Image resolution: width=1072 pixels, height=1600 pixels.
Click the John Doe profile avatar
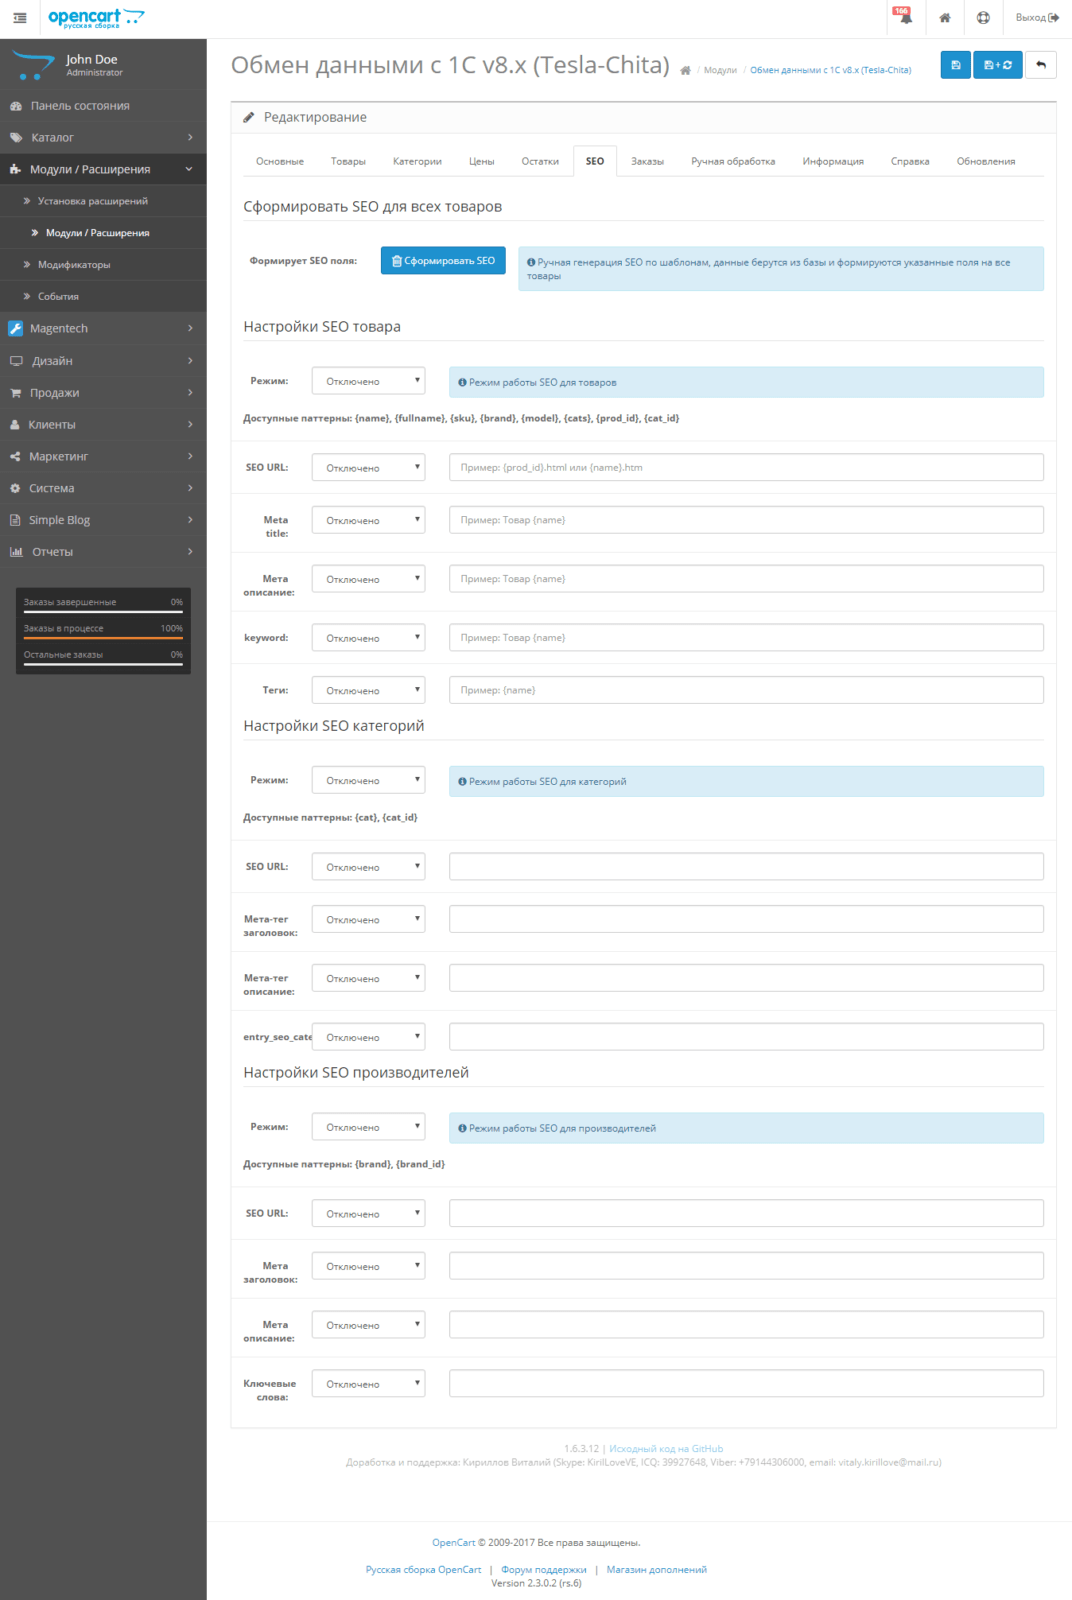33,65
